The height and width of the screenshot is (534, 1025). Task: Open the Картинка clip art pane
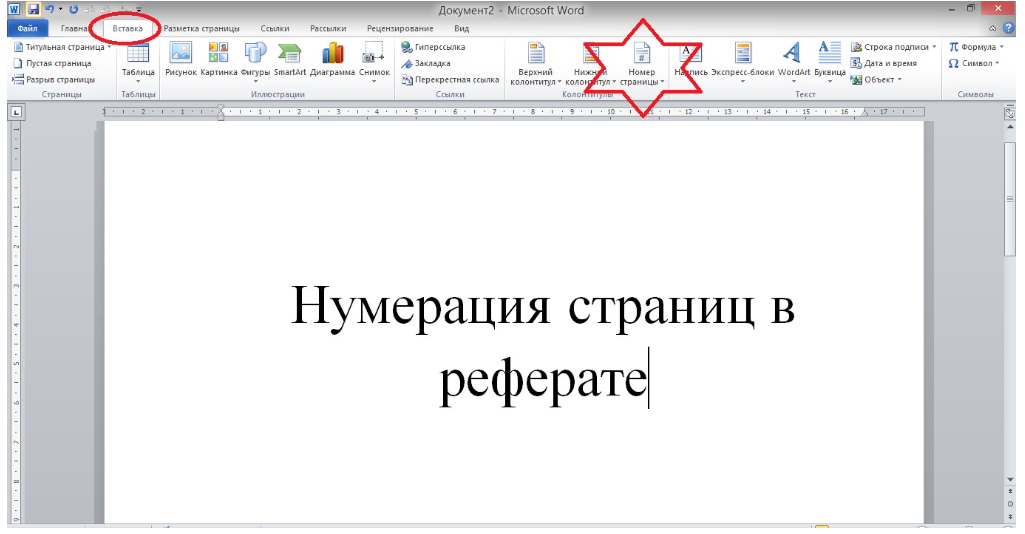(x=218, y=60)
